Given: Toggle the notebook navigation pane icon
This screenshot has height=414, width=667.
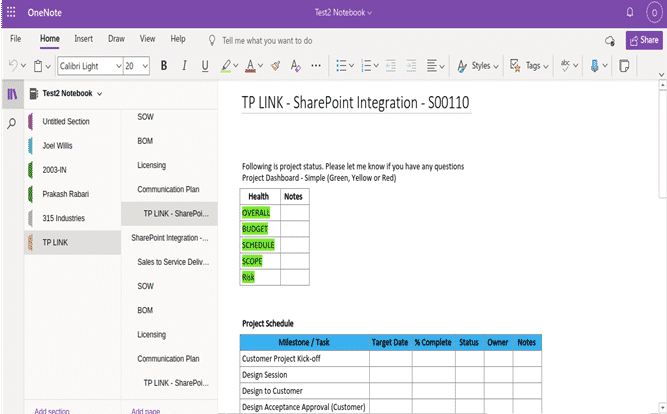Looking at the screenshot, I should click(12, 94).
